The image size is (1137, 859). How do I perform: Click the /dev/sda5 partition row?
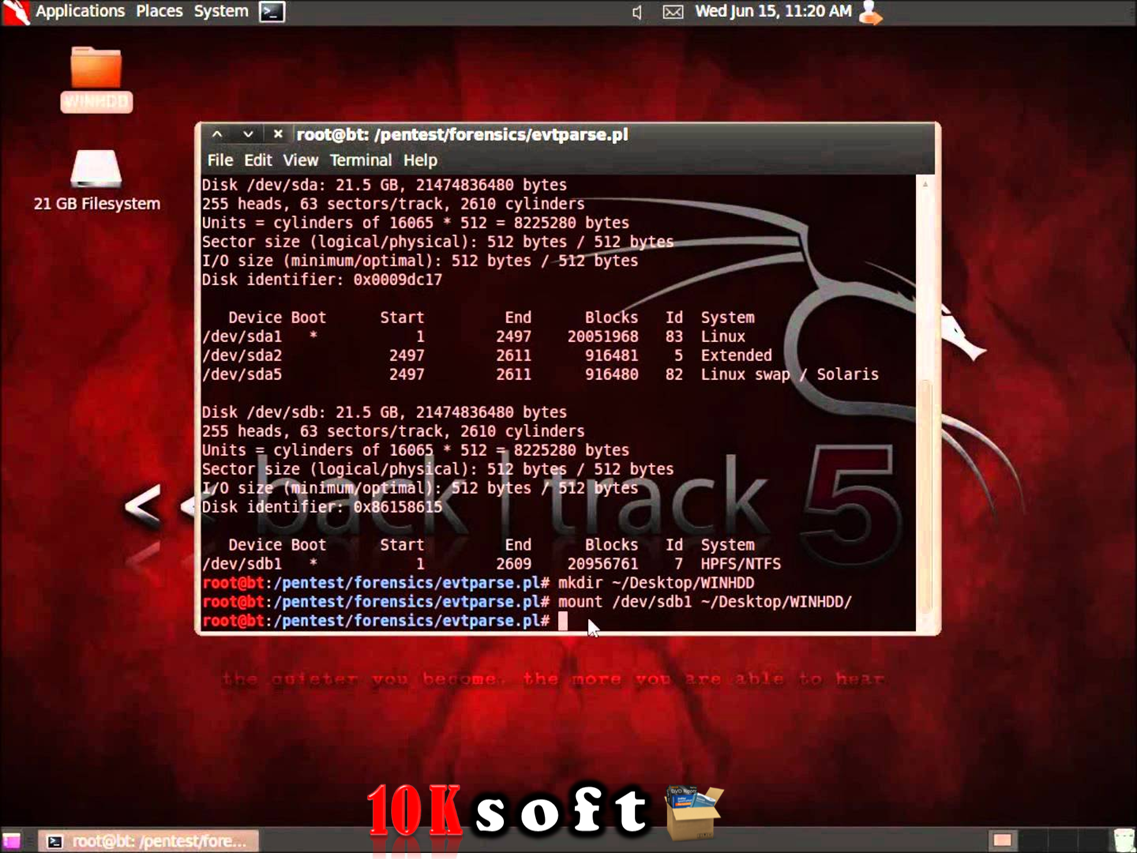(540, 374)
